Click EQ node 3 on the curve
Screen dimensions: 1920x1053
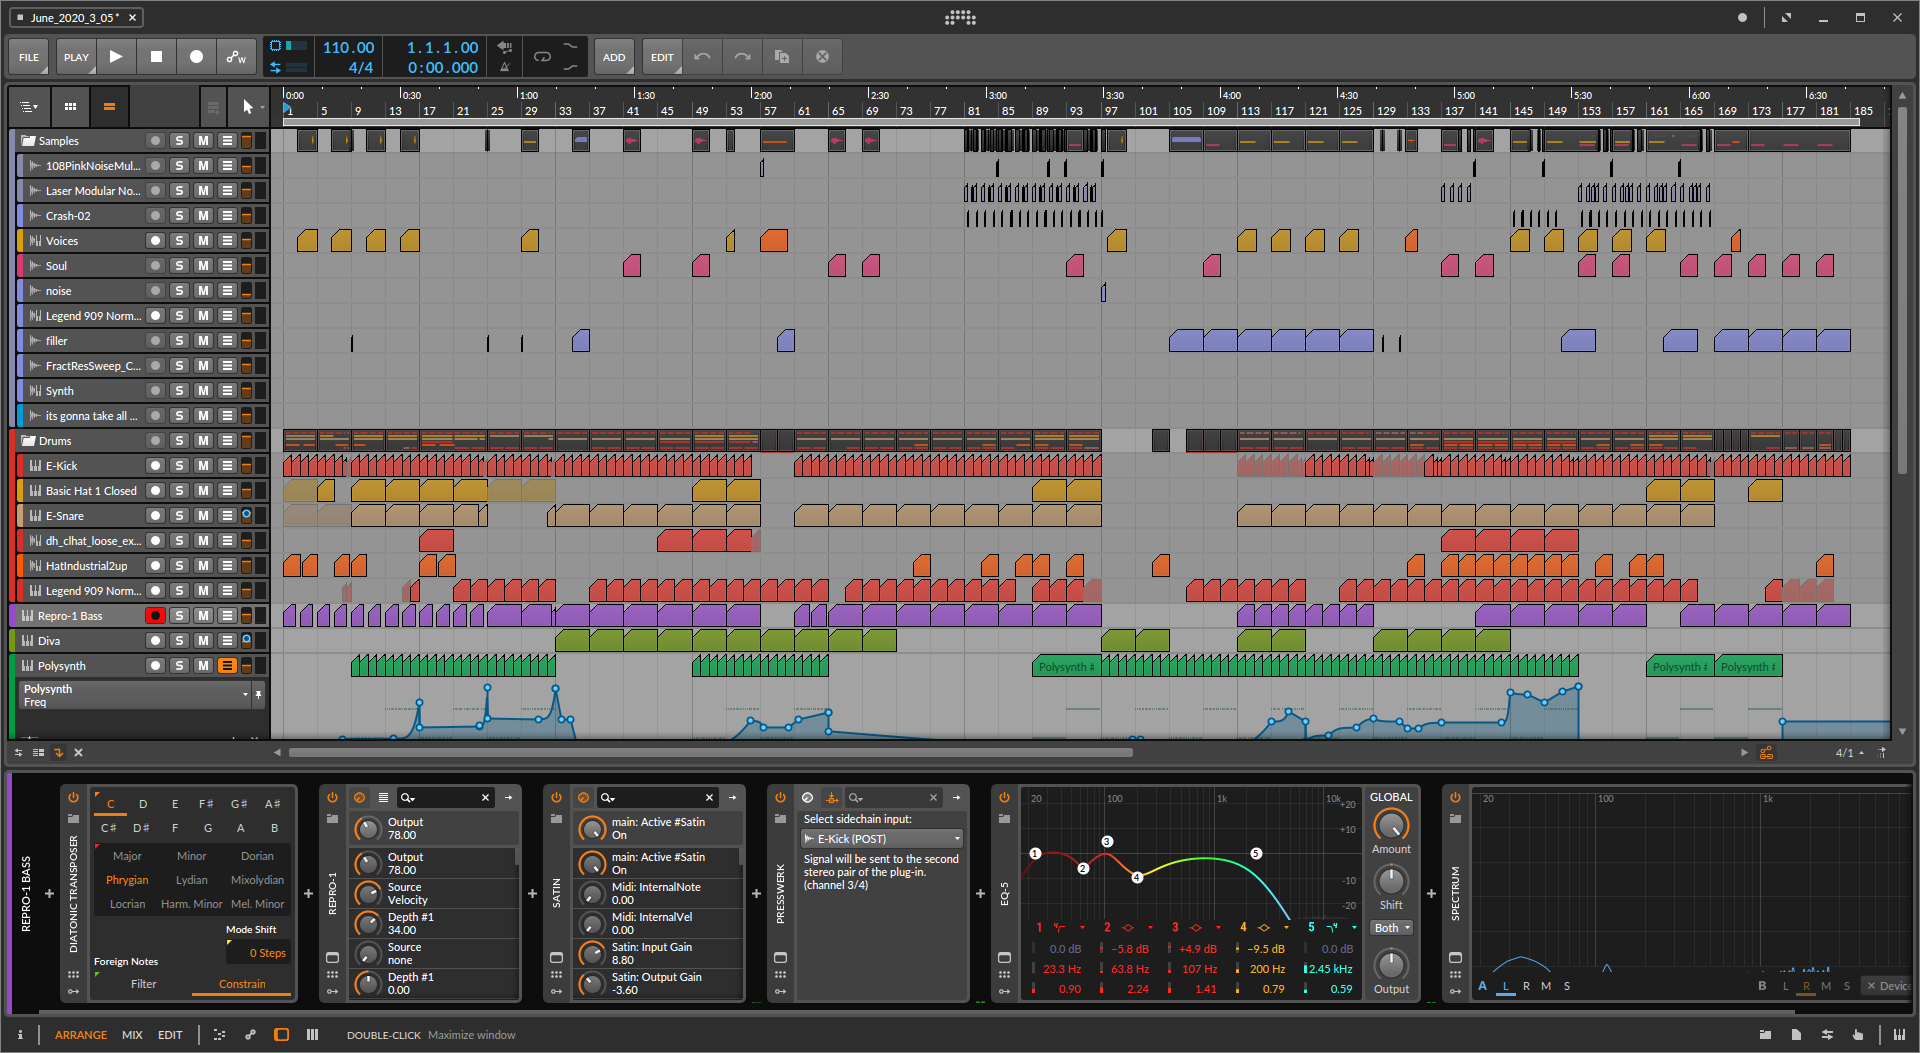point(1107,842)
